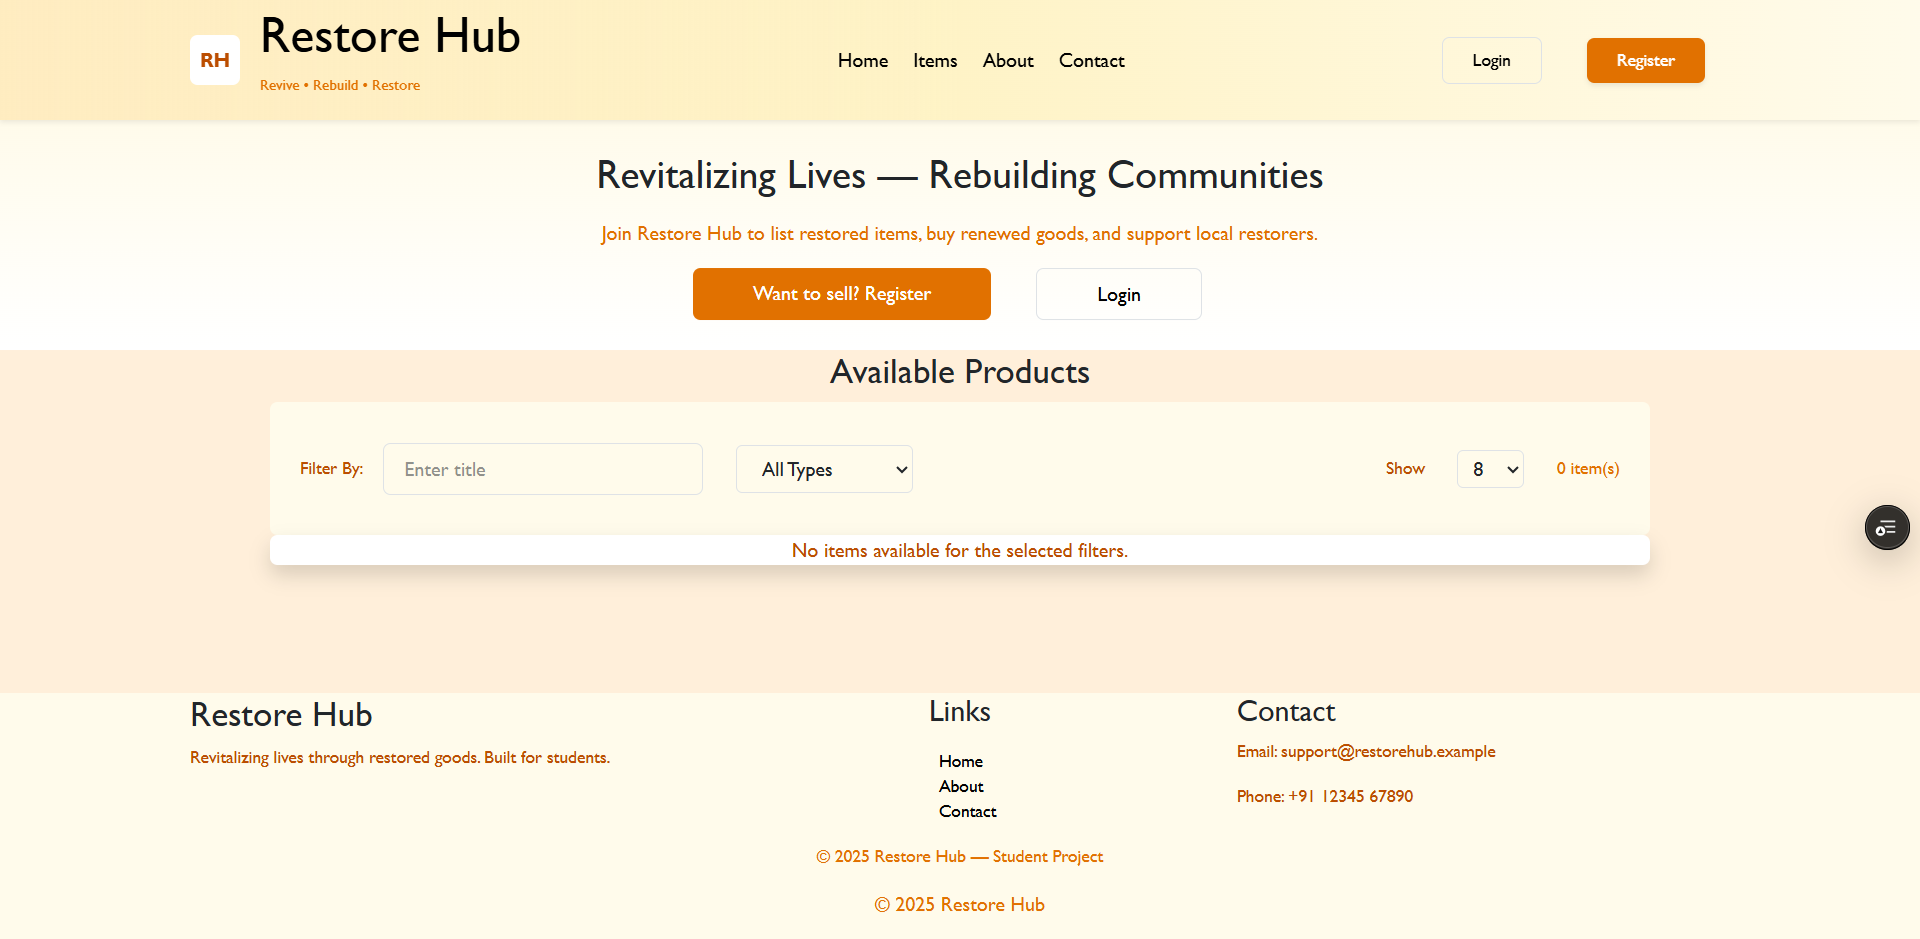Click the Login button in the header
This screenshot has height=939, width=1920.
coord(1491,60)
